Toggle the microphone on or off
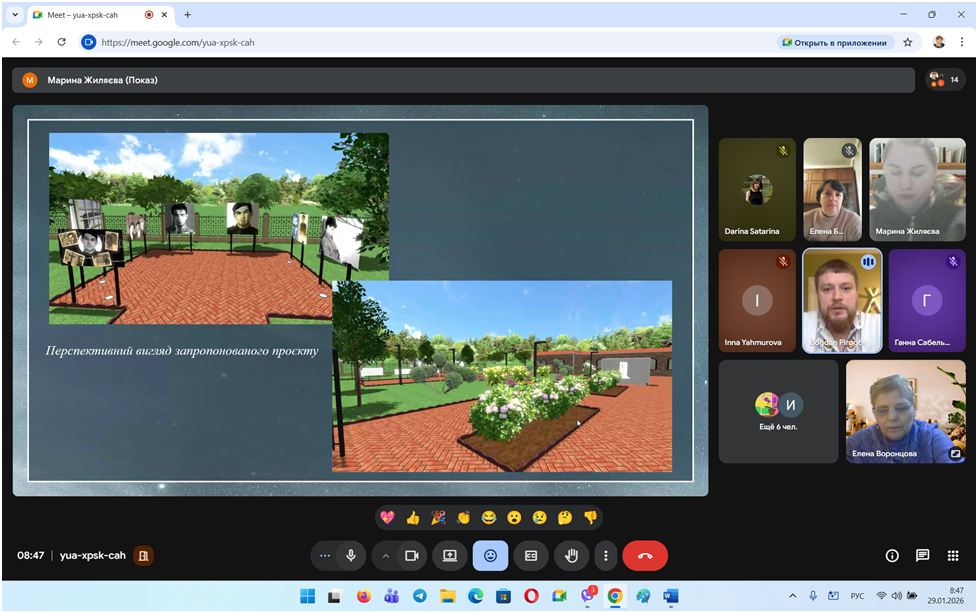The image size is (978, 613). (351, 555)
